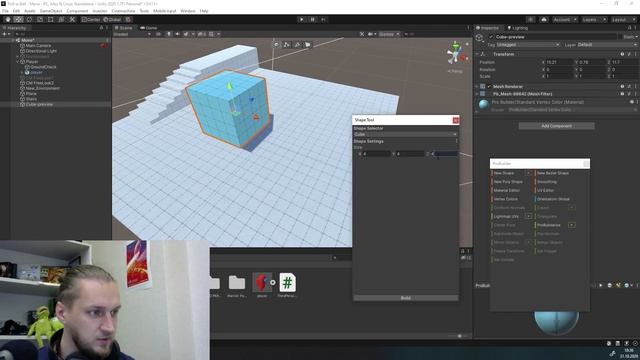Select Cube-preview in Hierarchy
Image resolution: width=640 pixels, height=360 pixels.
(x=39, y=104)
